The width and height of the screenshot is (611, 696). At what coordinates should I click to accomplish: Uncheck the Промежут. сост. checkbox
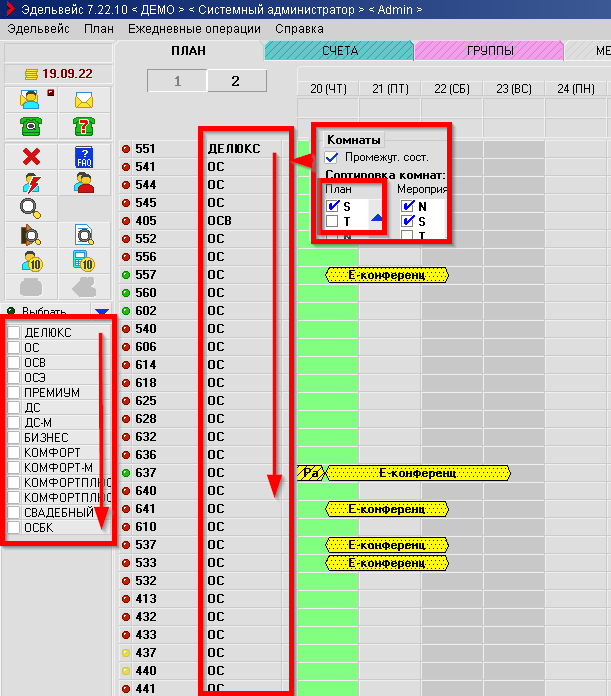[x=332, y=157]
